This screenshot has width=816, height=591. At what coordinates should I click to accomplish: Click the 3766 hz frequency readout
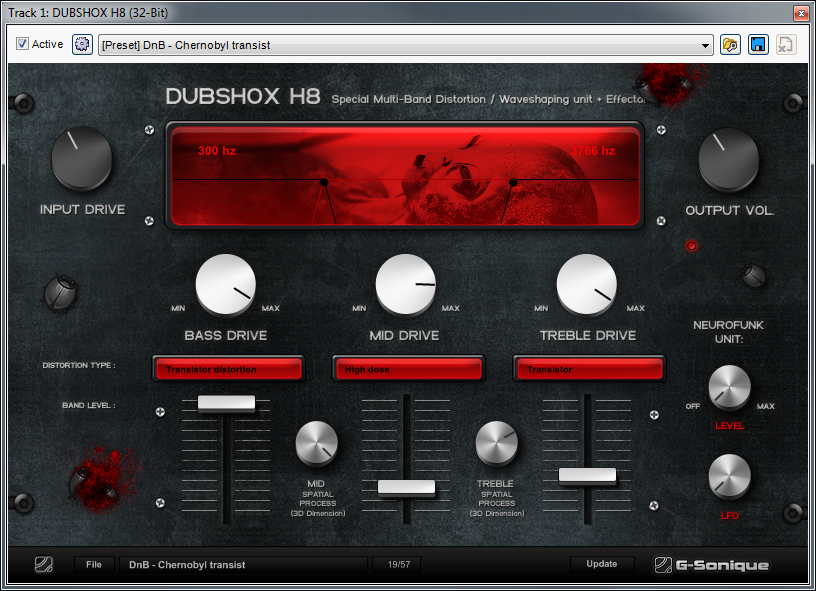pyautogui.click(x=593, y=151)
